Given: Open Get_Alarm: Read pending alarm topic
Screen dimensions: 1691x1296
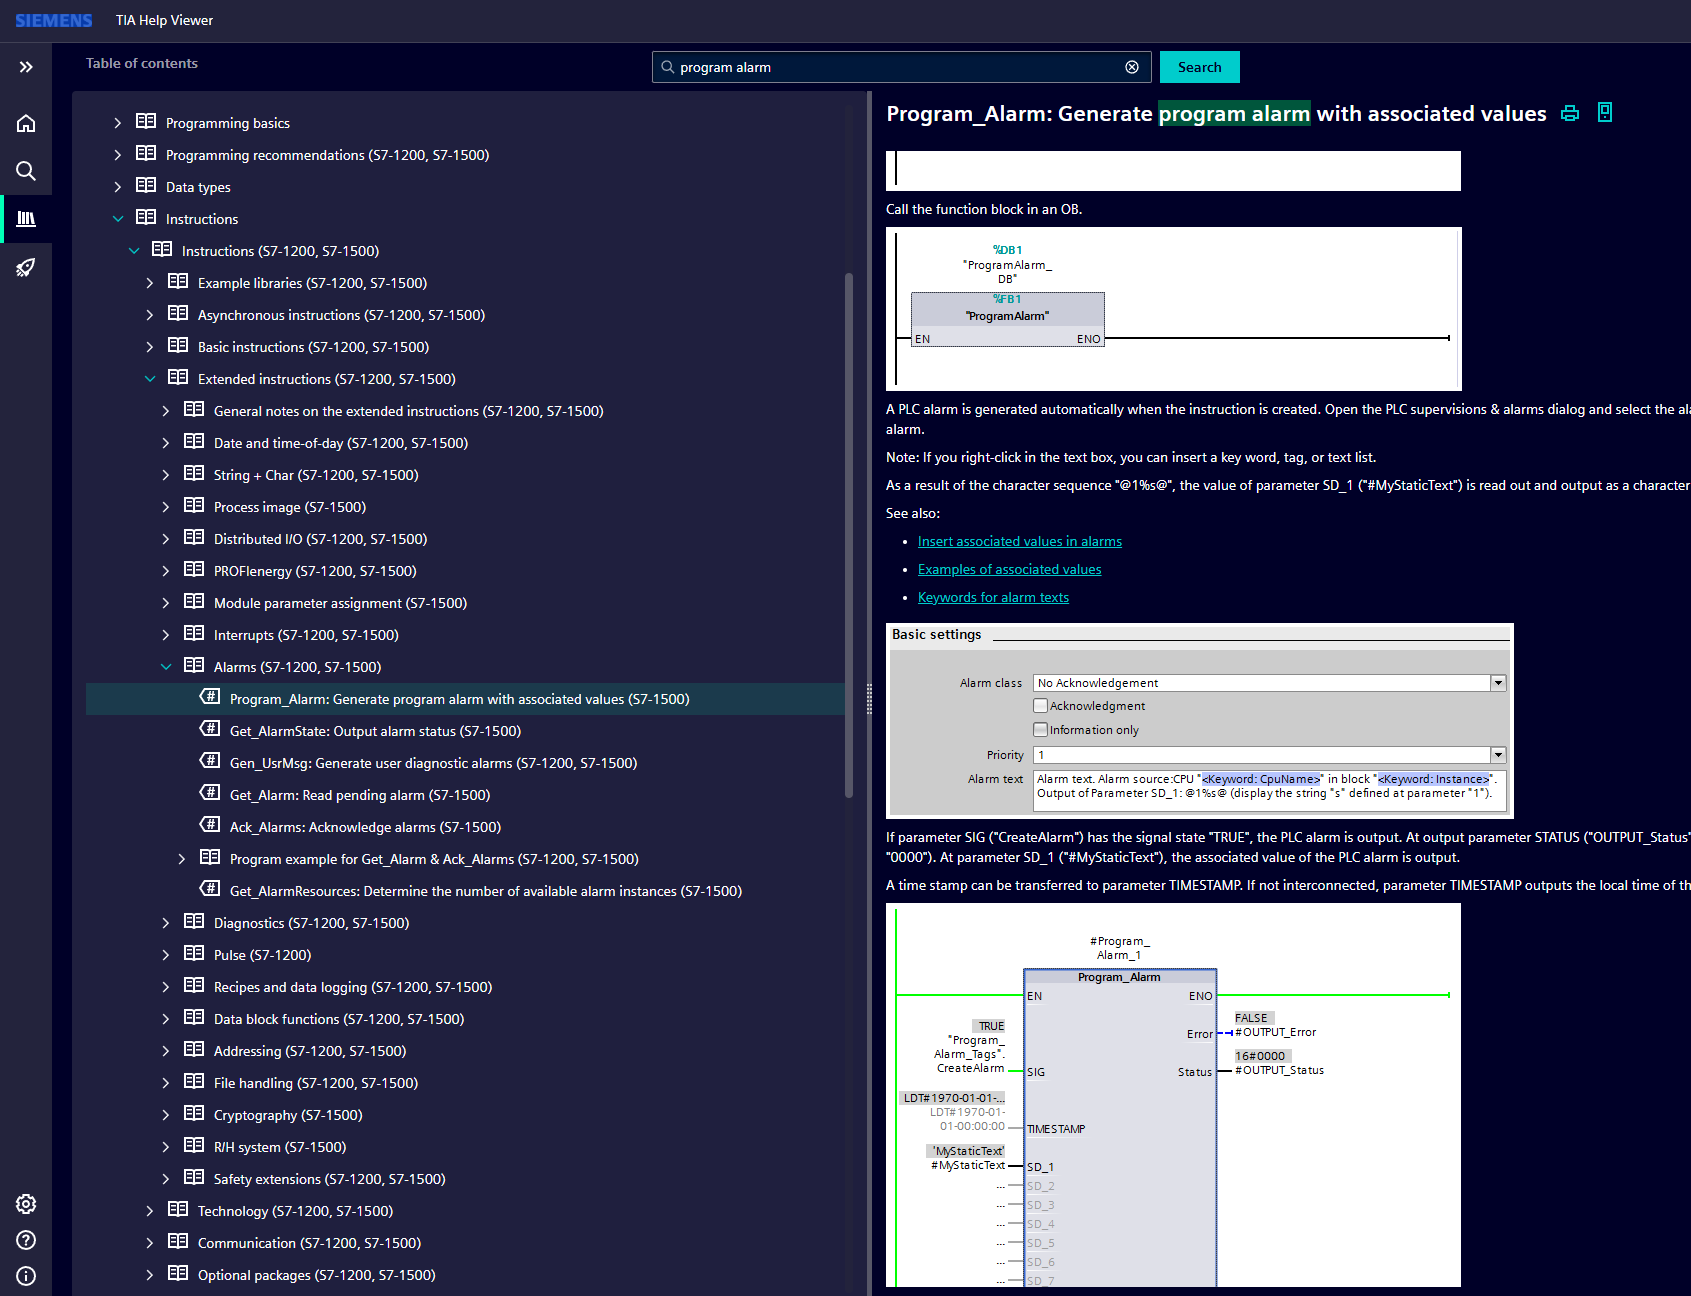Looking at the screenshot, I should (360, 795).
